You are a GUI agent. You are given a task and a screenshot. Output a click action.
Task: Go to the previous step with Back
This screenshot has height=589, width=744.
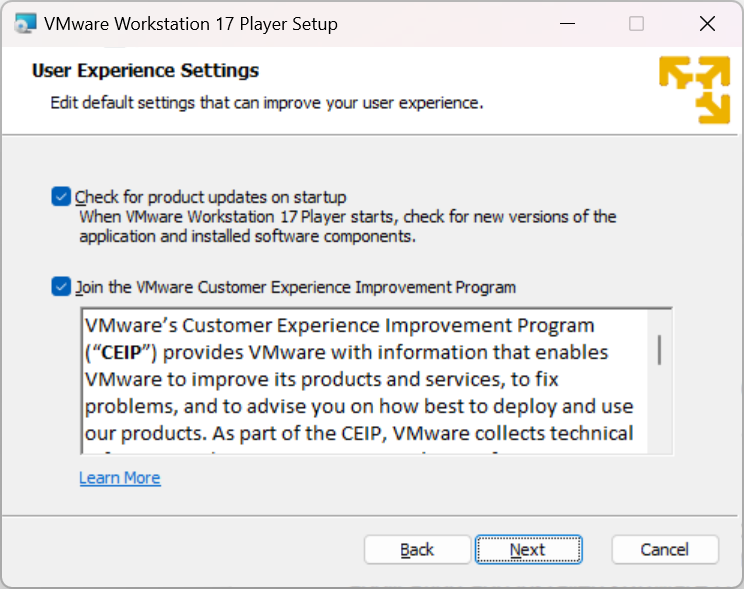[417, 550]
